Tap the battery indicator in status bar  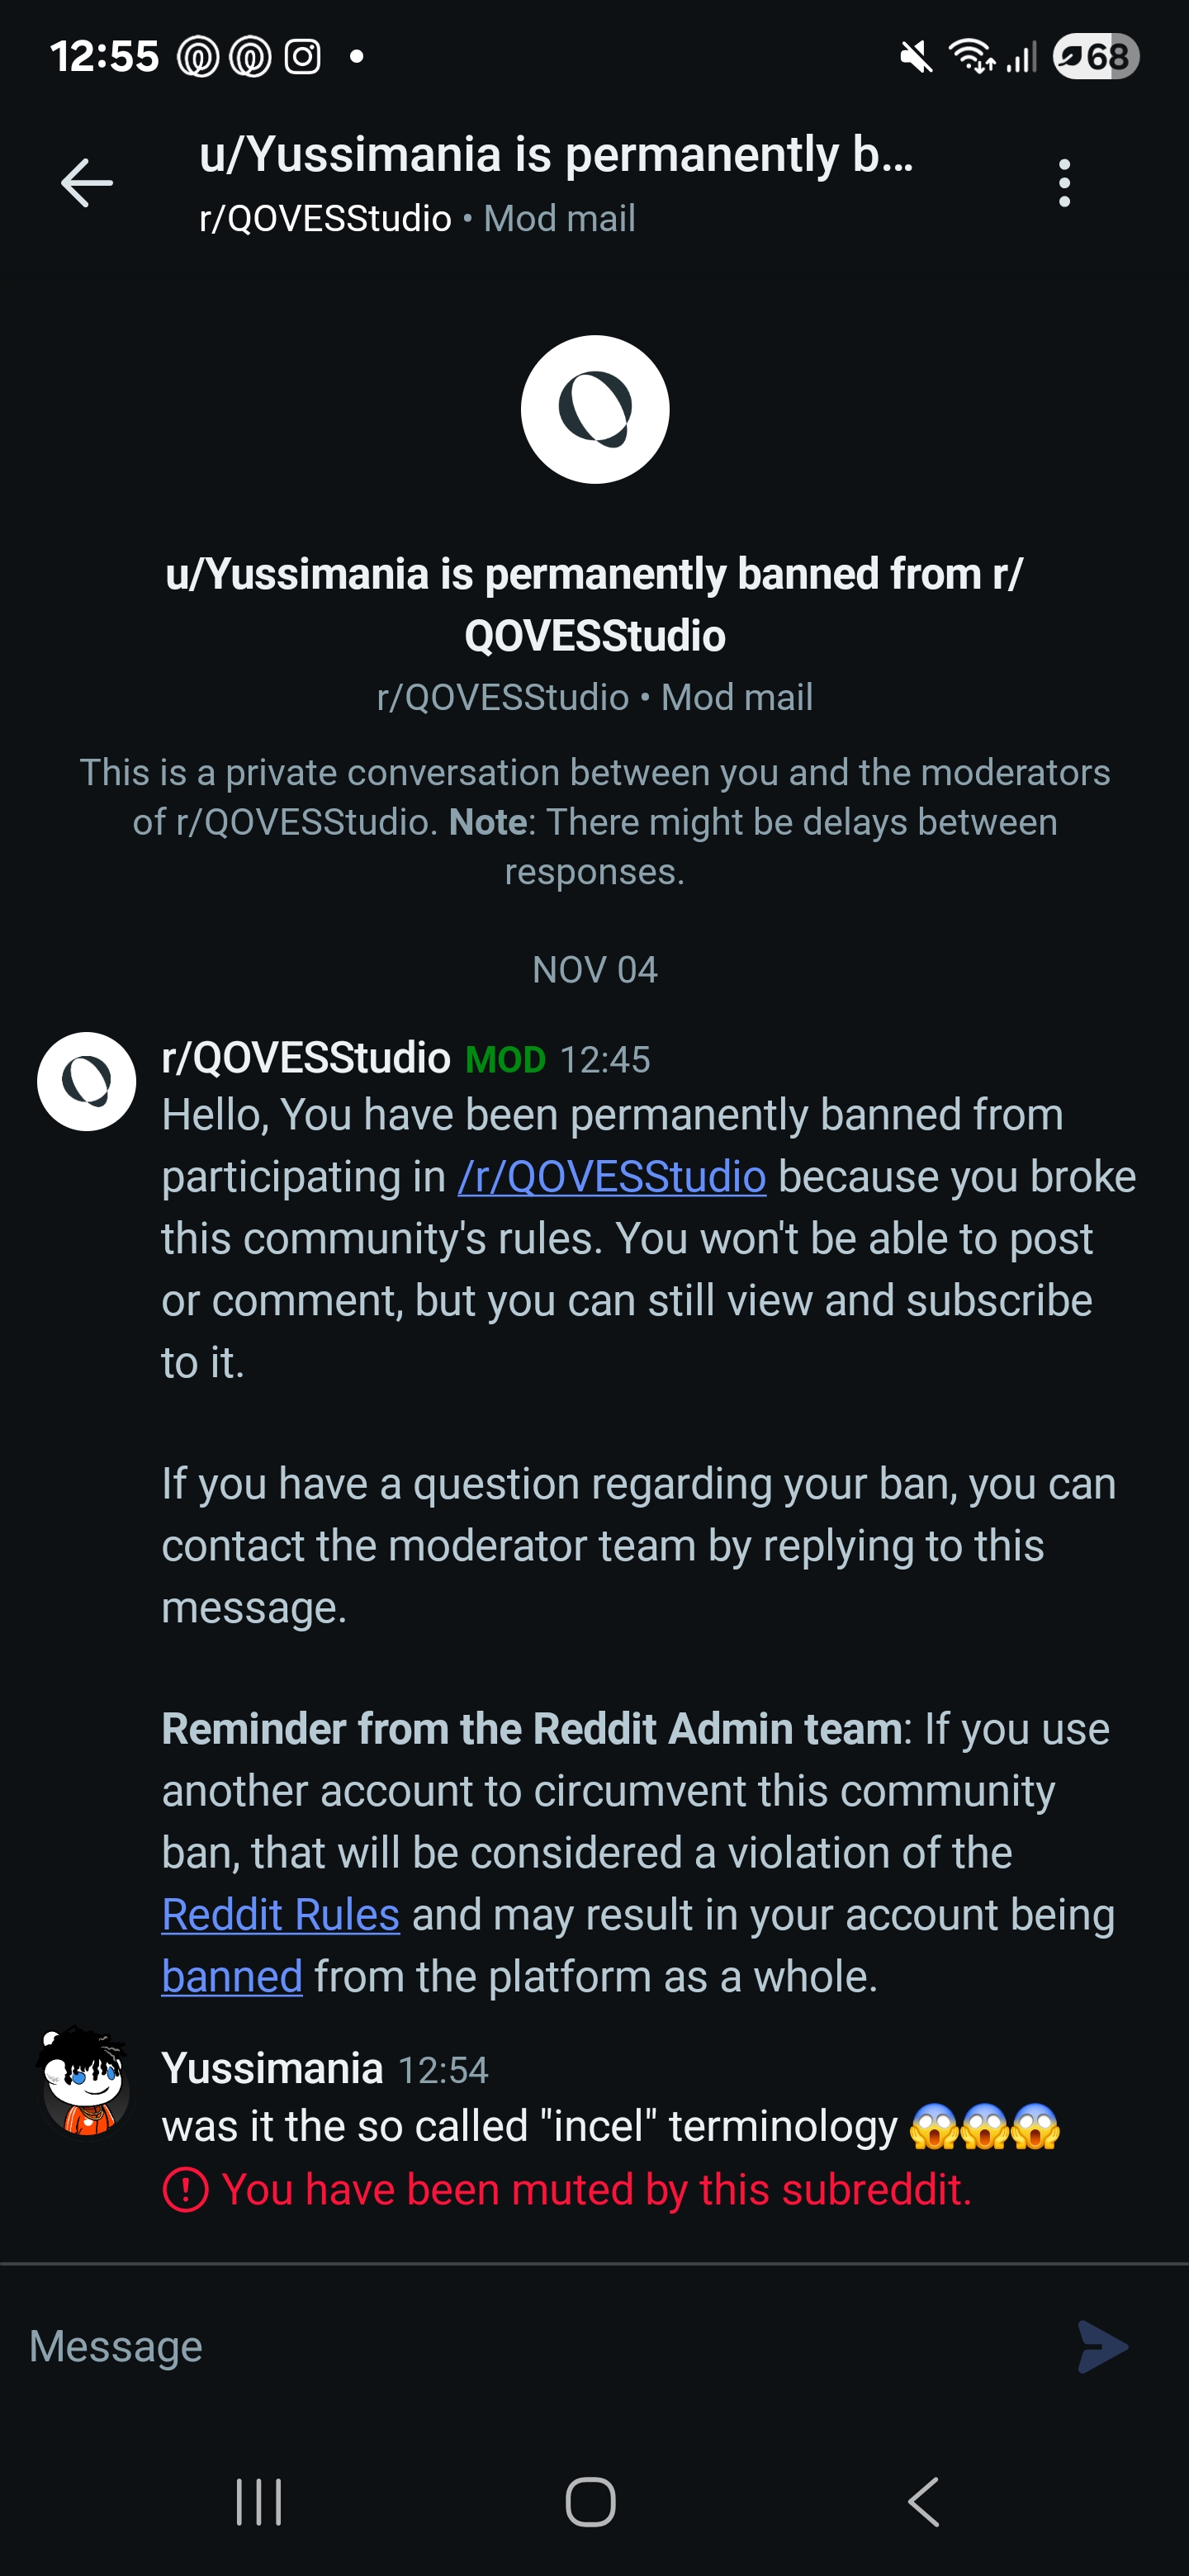pyautogui.click(x=1097, y=57)
